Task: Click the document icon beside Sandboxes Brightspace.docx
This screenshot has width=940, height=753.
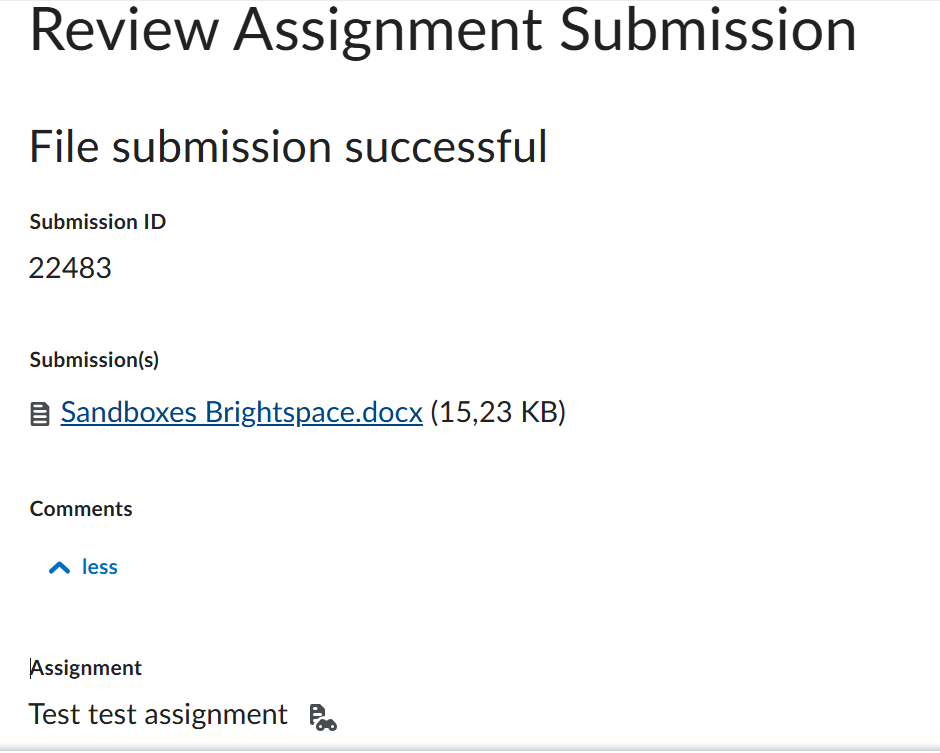Action: click(40, 414)
